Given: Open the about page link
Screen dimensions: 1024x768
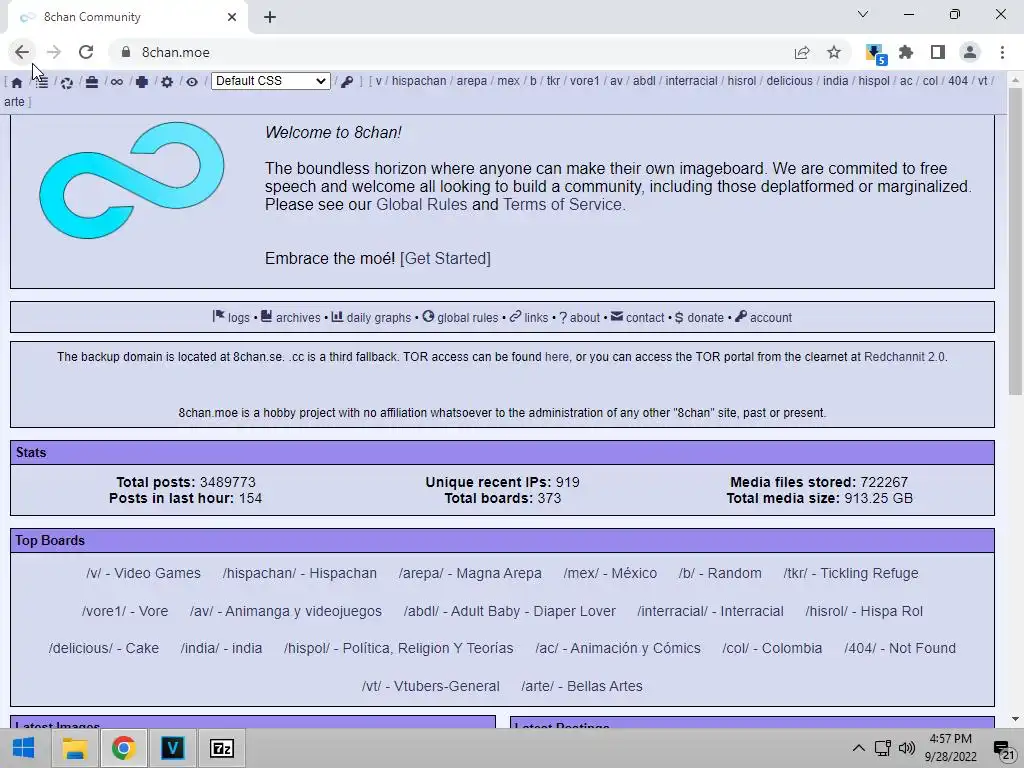Looking at the screenshot, I should point(579,317).
